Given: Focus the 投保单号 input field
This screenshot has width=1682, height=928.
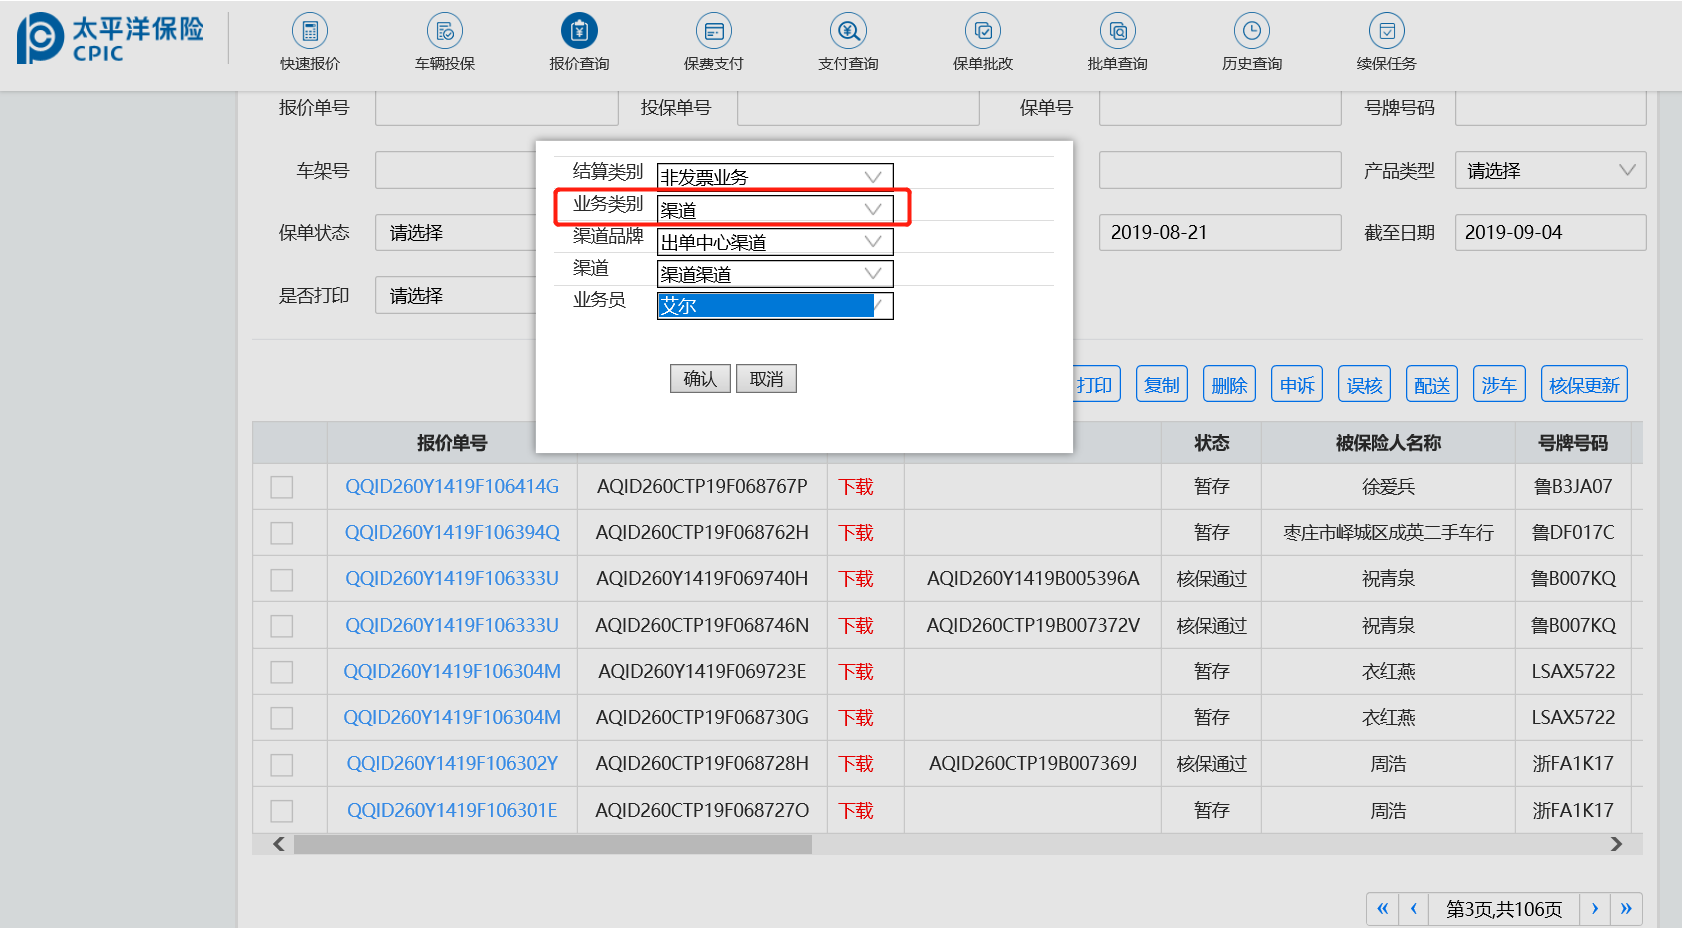Looking at the screenshot, I should point(858,108).
